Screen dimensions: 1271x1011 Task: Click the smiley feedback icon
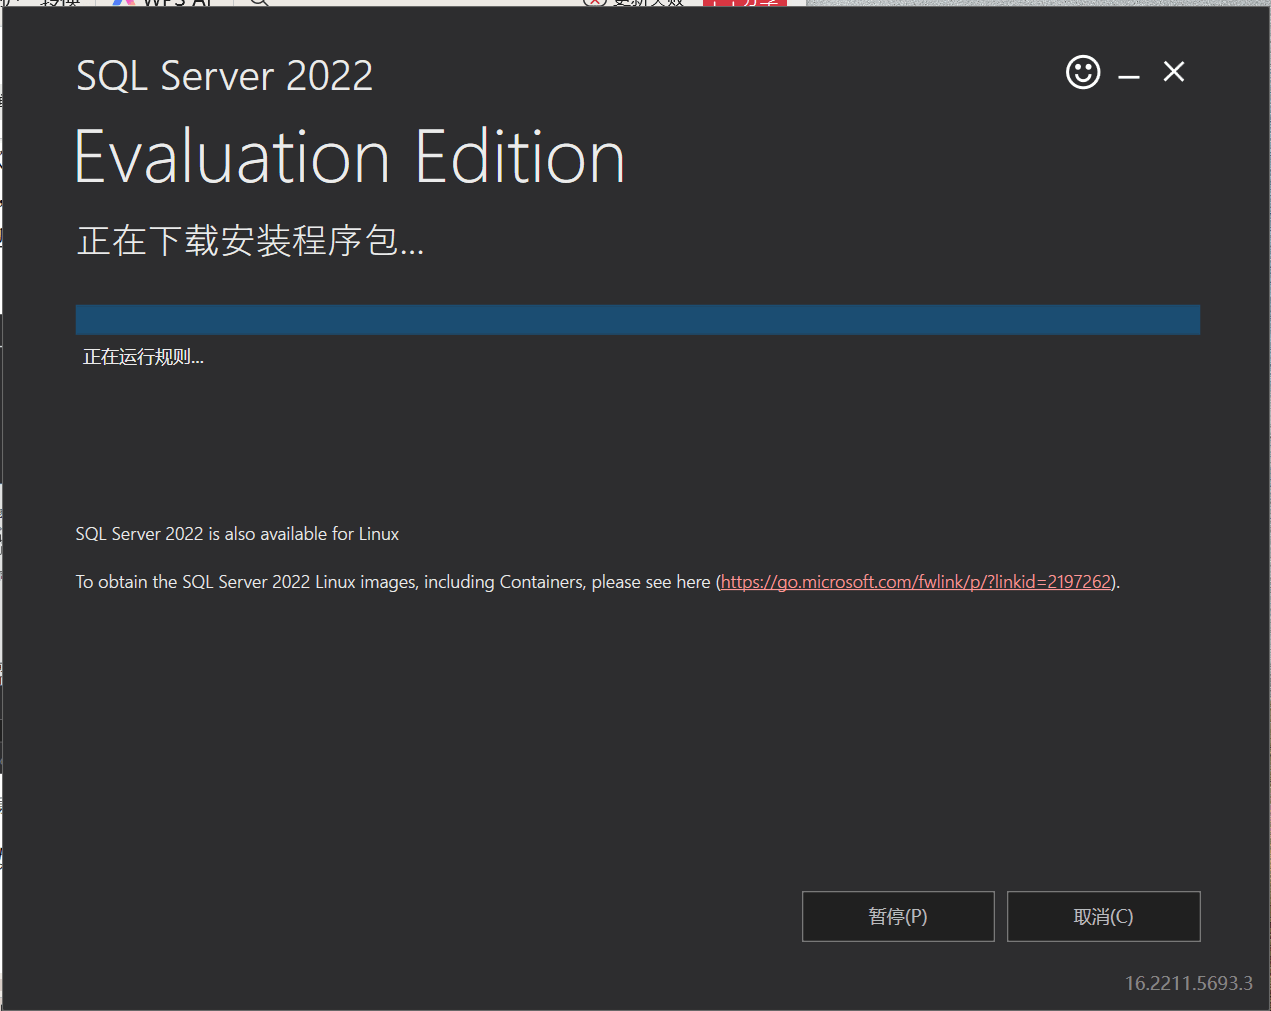pos(1083,72)
